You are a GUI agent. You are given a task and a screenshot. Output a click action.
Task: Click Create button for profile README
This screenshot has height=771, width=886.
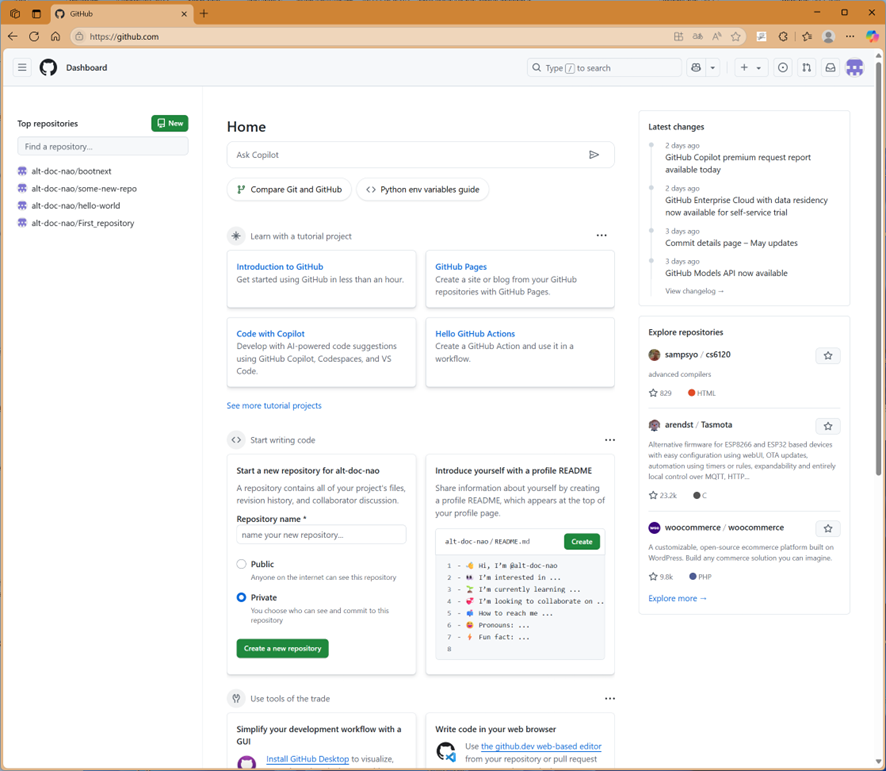coord(581,542)
